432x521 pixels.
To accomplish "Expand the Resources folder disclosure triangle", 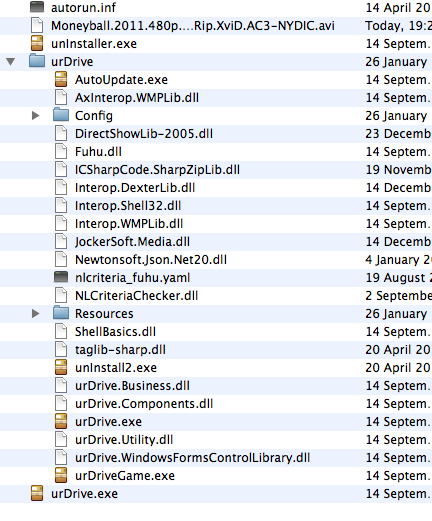I will point(36,314).
